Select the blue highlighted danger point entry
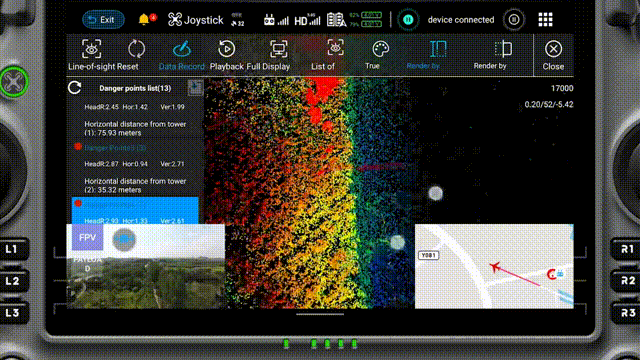The width and height of the screenshot is (640, 360). [135, 211]
